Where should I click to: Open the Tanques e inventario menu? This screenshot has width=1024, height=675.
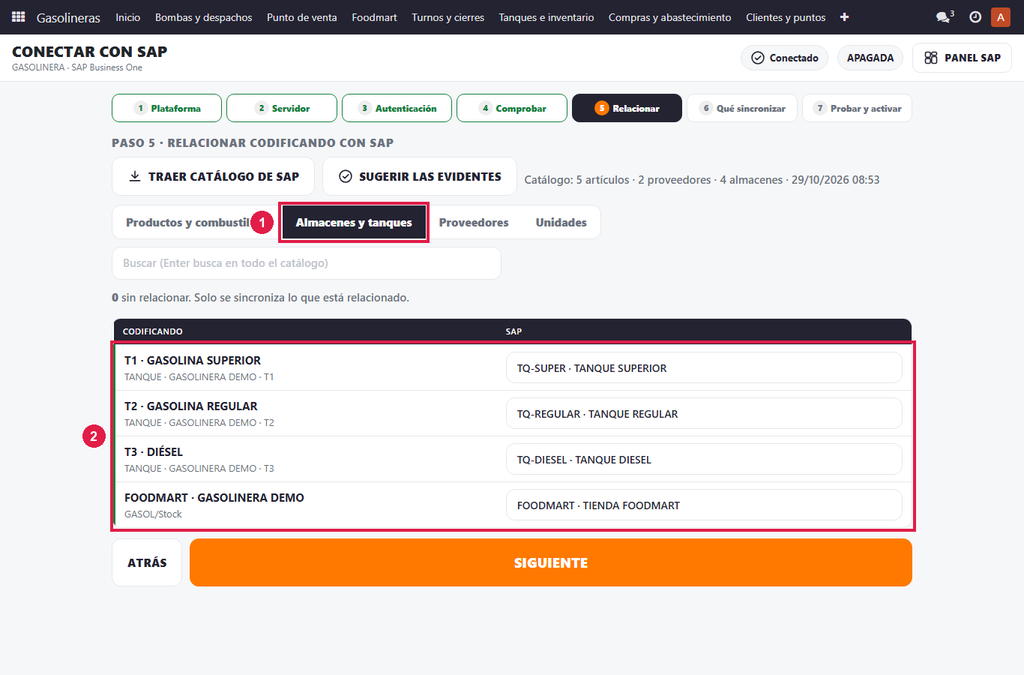547,17
